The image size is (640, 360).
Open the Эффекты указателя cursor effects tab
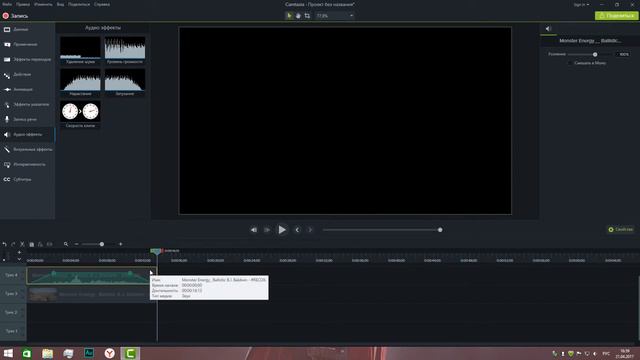point(27,104)
